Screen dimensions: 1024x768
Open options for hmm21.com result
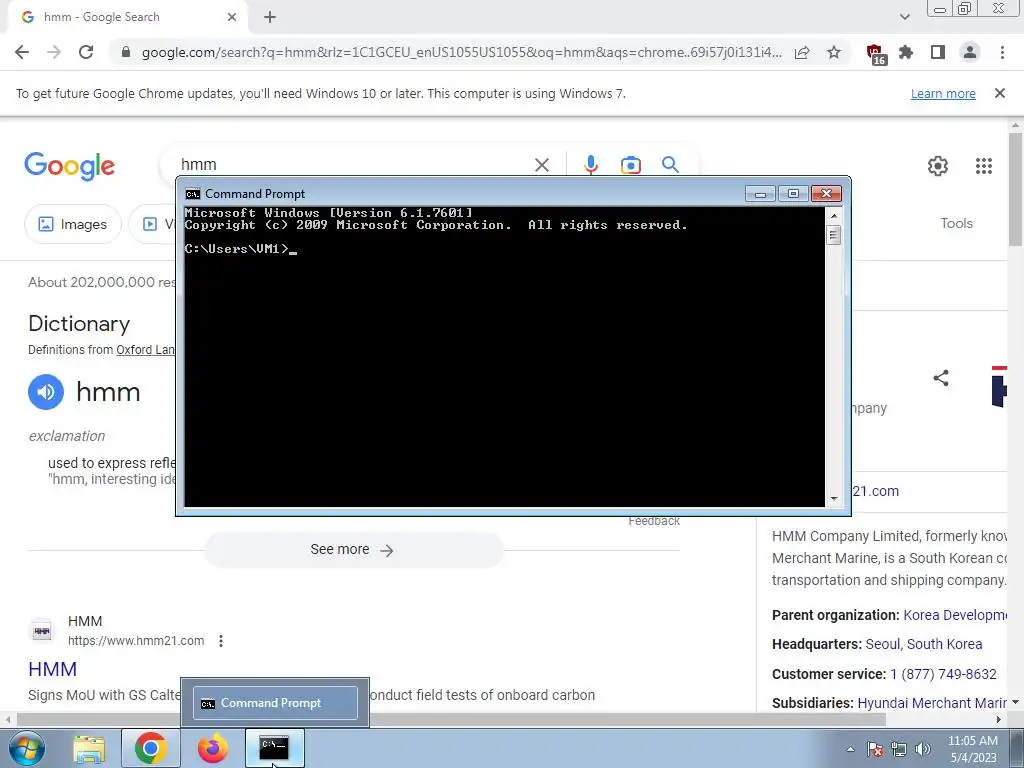tap(221, 641)
